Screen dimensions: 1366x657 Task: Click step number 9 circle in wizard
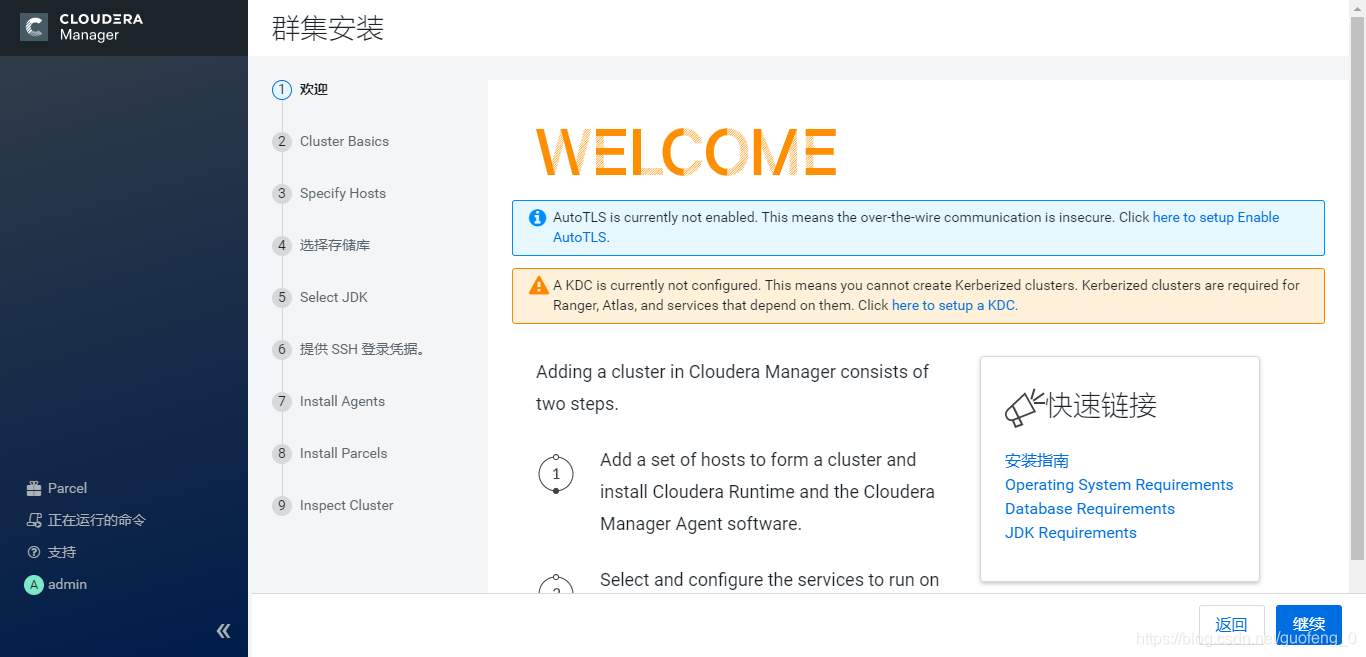(282, 506)
